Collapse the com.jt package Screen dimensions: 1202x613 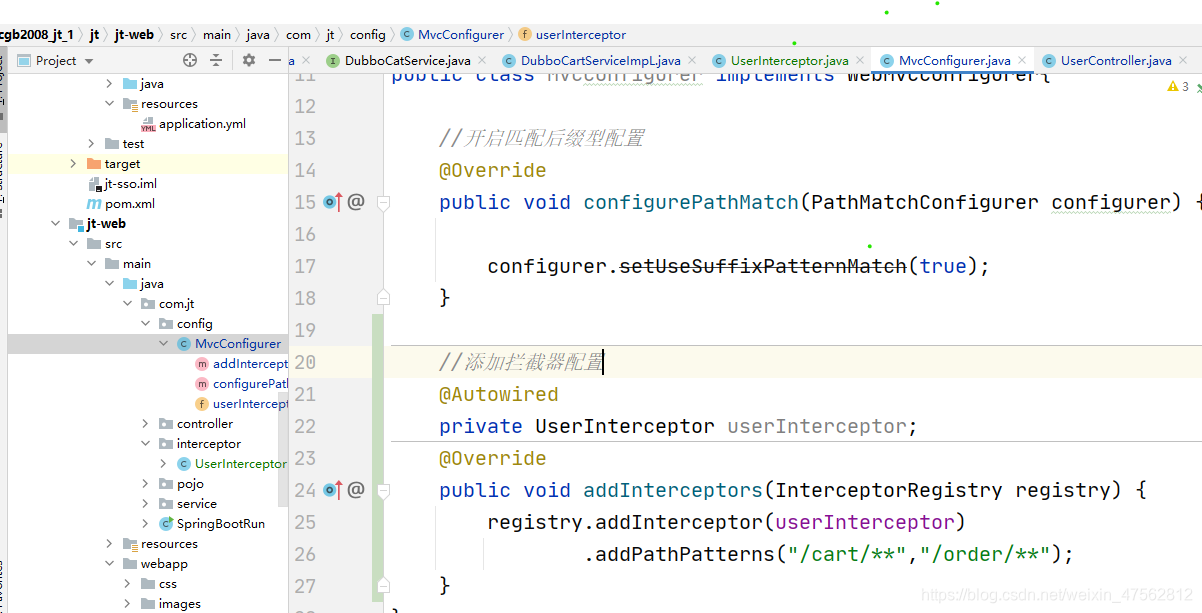[x=127, y=304]
